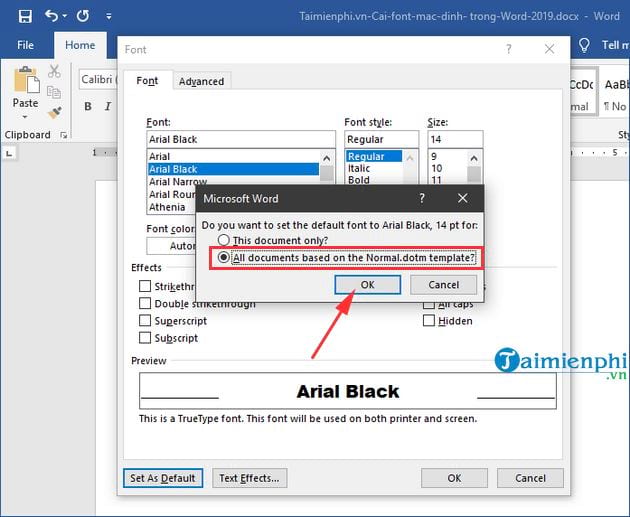Click the Tell me search box text
This screenshot has width=630, height=517.
pos(616,45)
